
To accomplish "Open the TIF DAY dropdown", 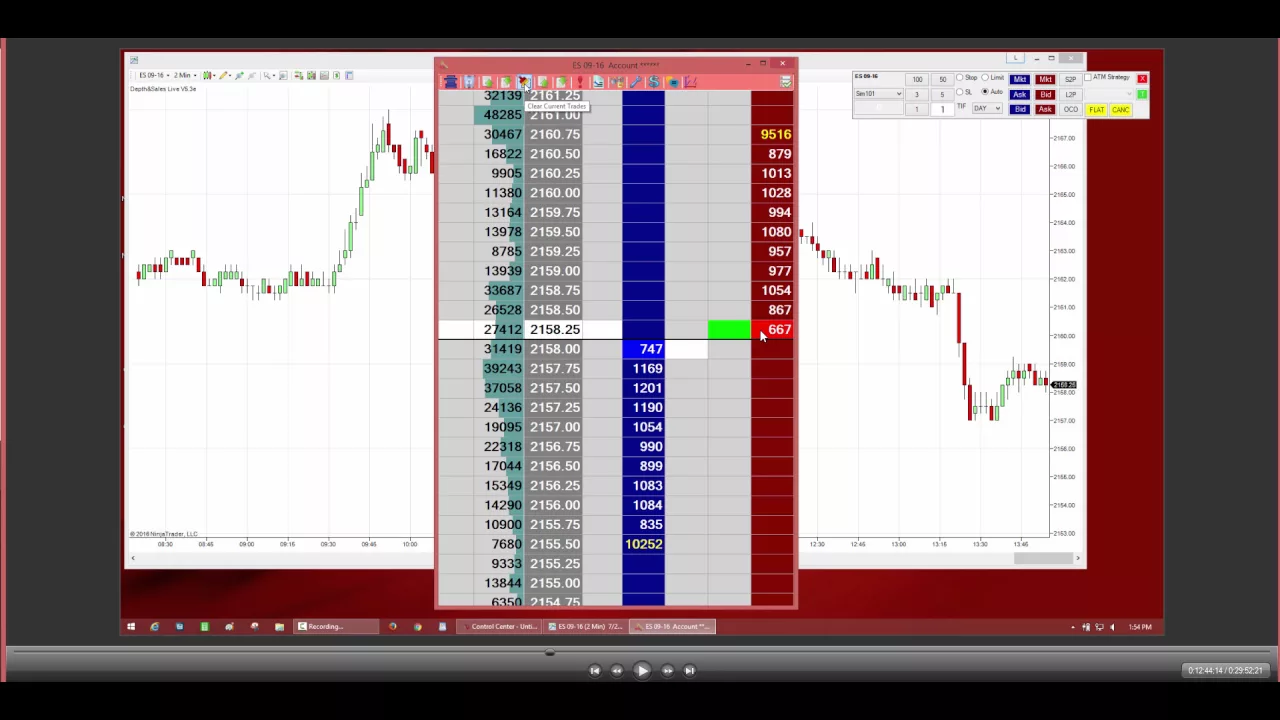I will (987, 108).
